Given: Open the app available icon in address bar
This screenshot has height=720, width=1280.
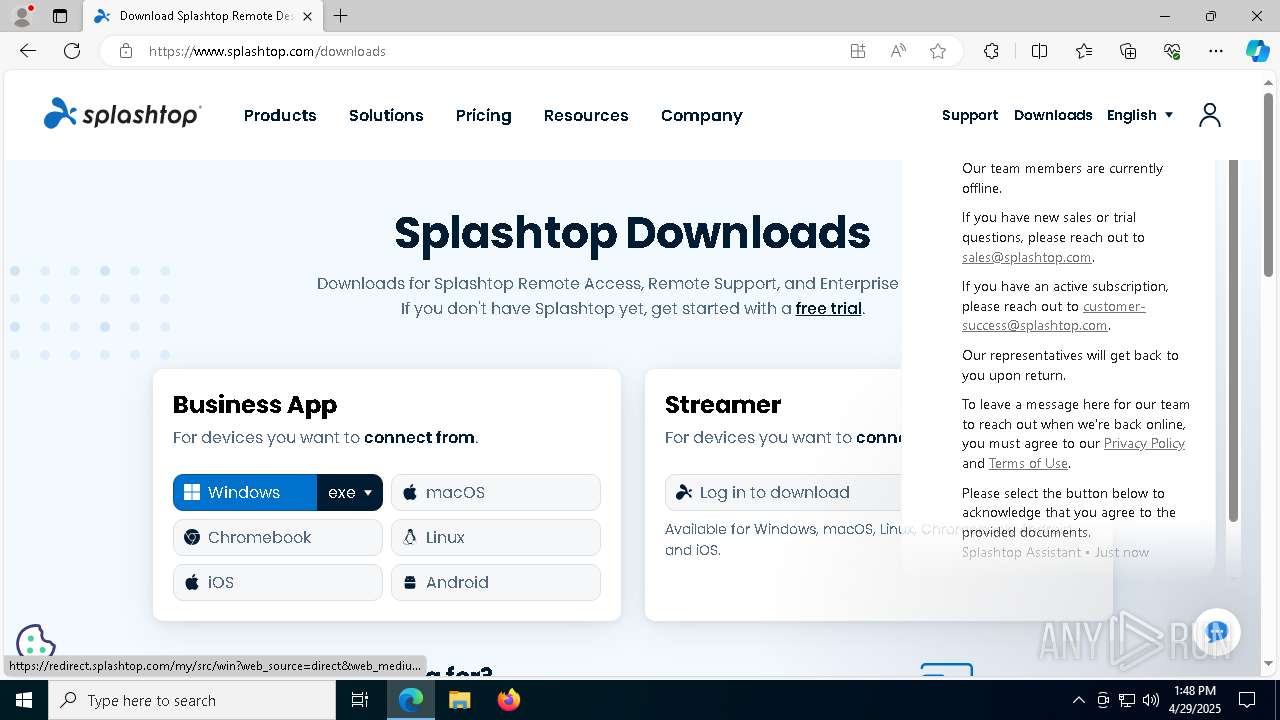Looking at the screenshot, I should pos(858,51).
